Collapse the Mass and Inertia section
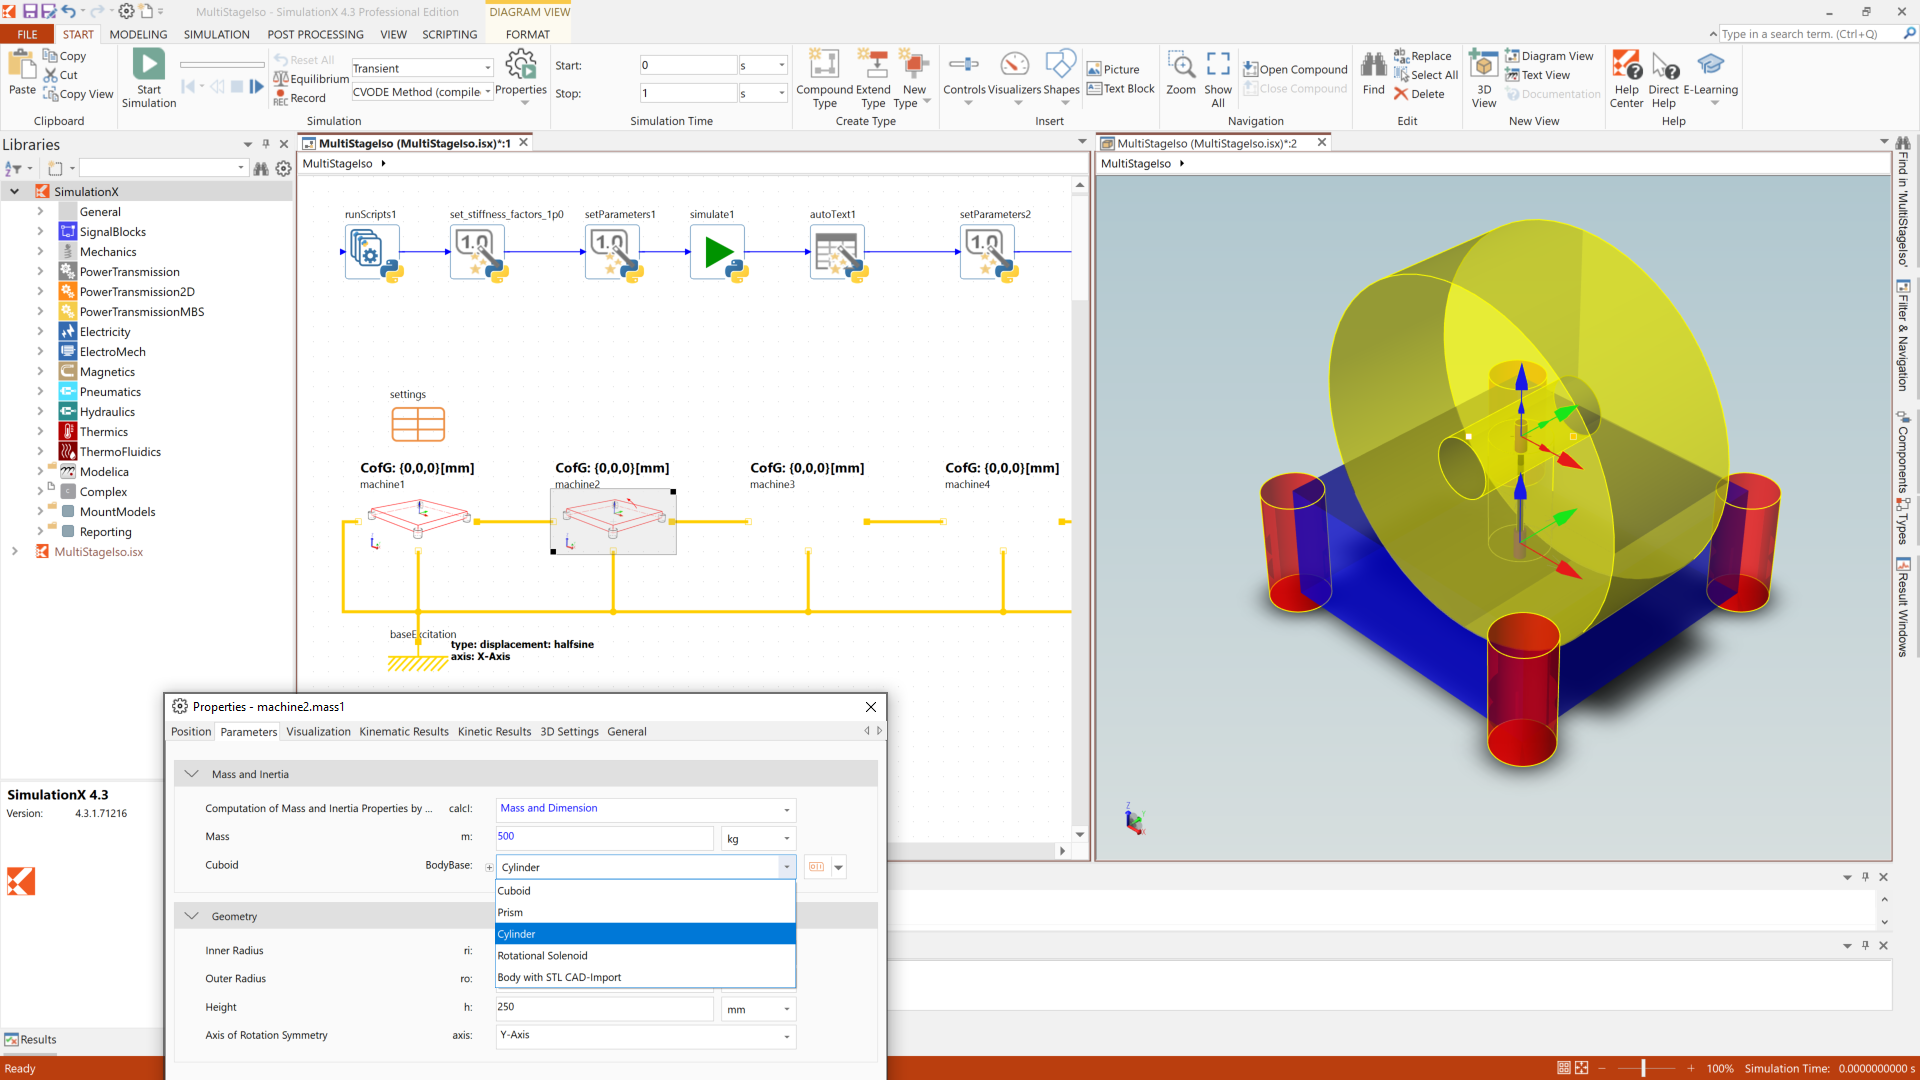The image size is (1920, 1080). tap(192, 774)
